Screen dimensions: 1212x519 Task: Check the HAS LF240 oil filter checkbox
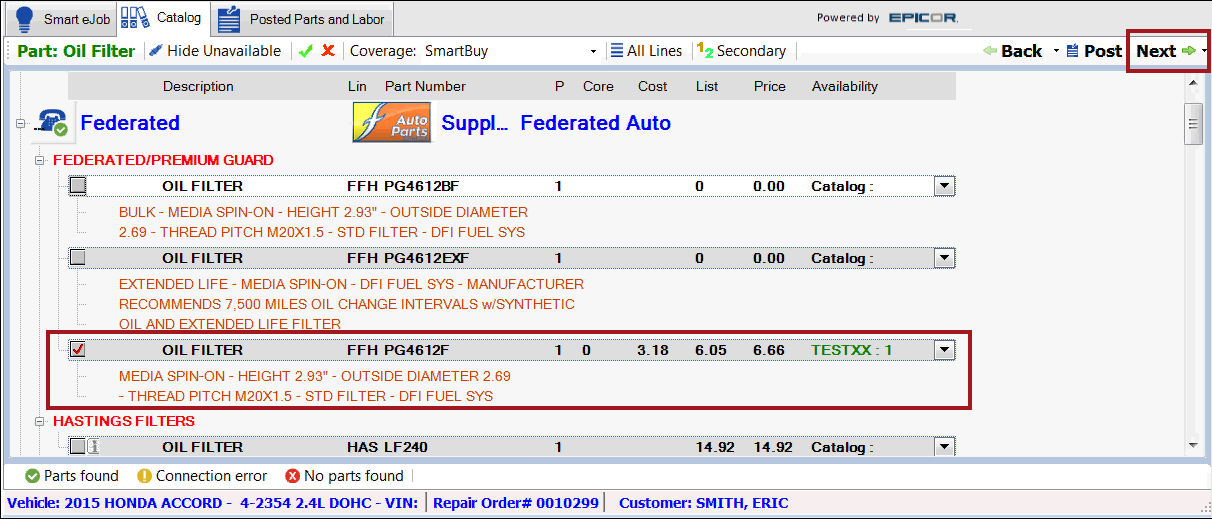[78, 447]
